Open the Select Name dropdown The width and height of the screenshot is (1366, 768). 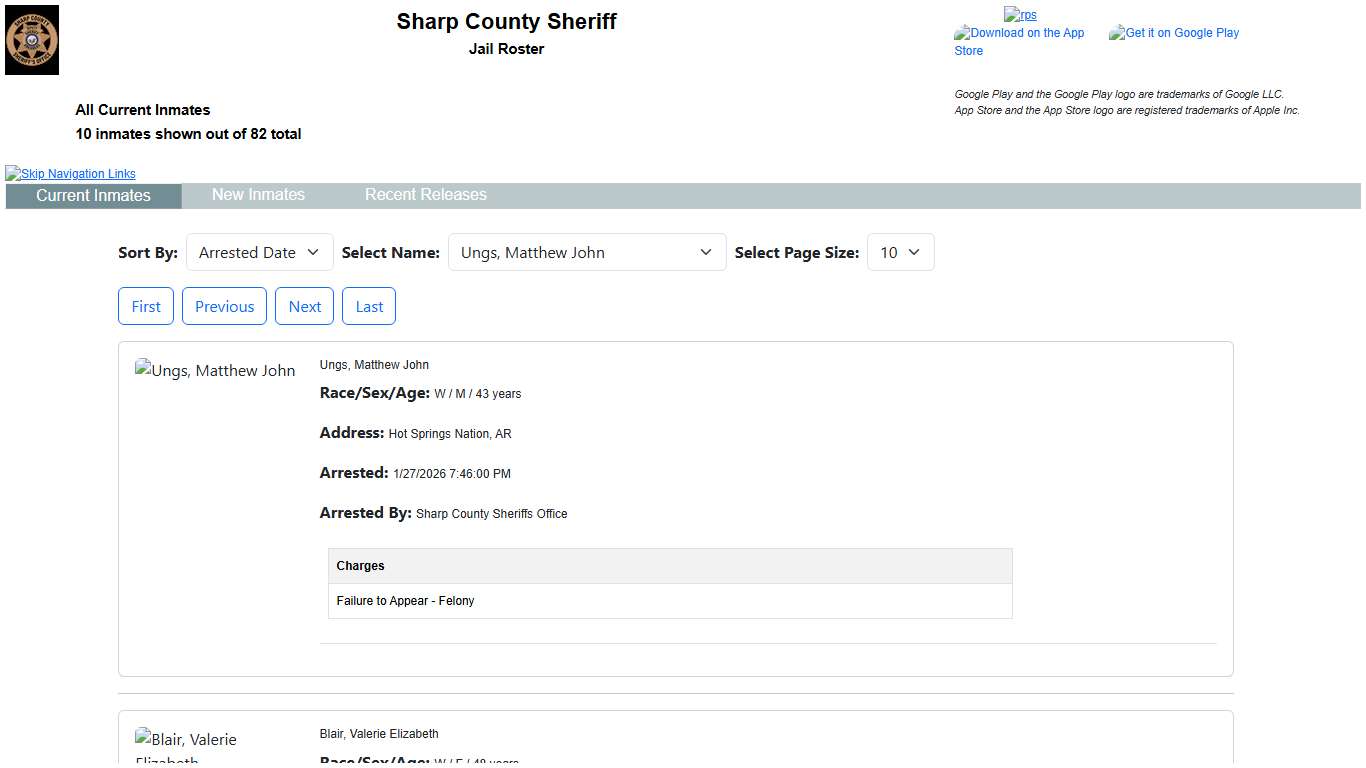[x=586, y=253]
